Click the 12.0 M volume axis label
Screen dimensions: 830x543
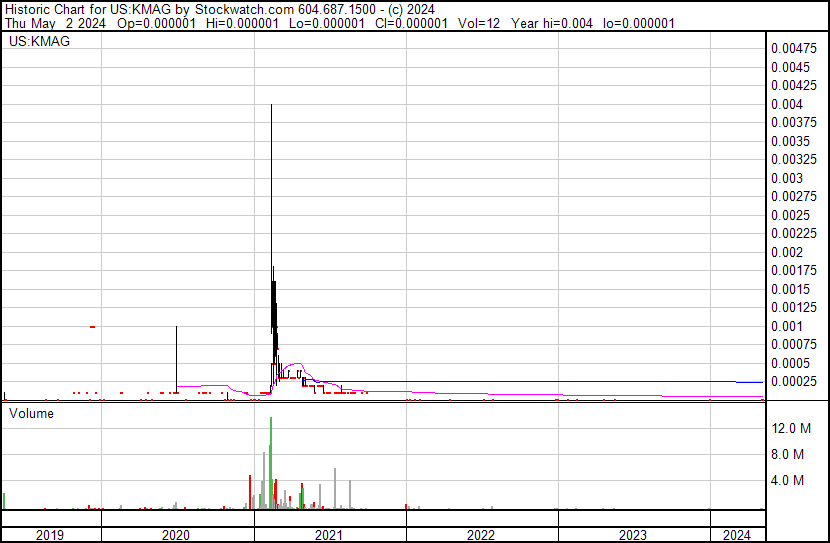[791, 428]
